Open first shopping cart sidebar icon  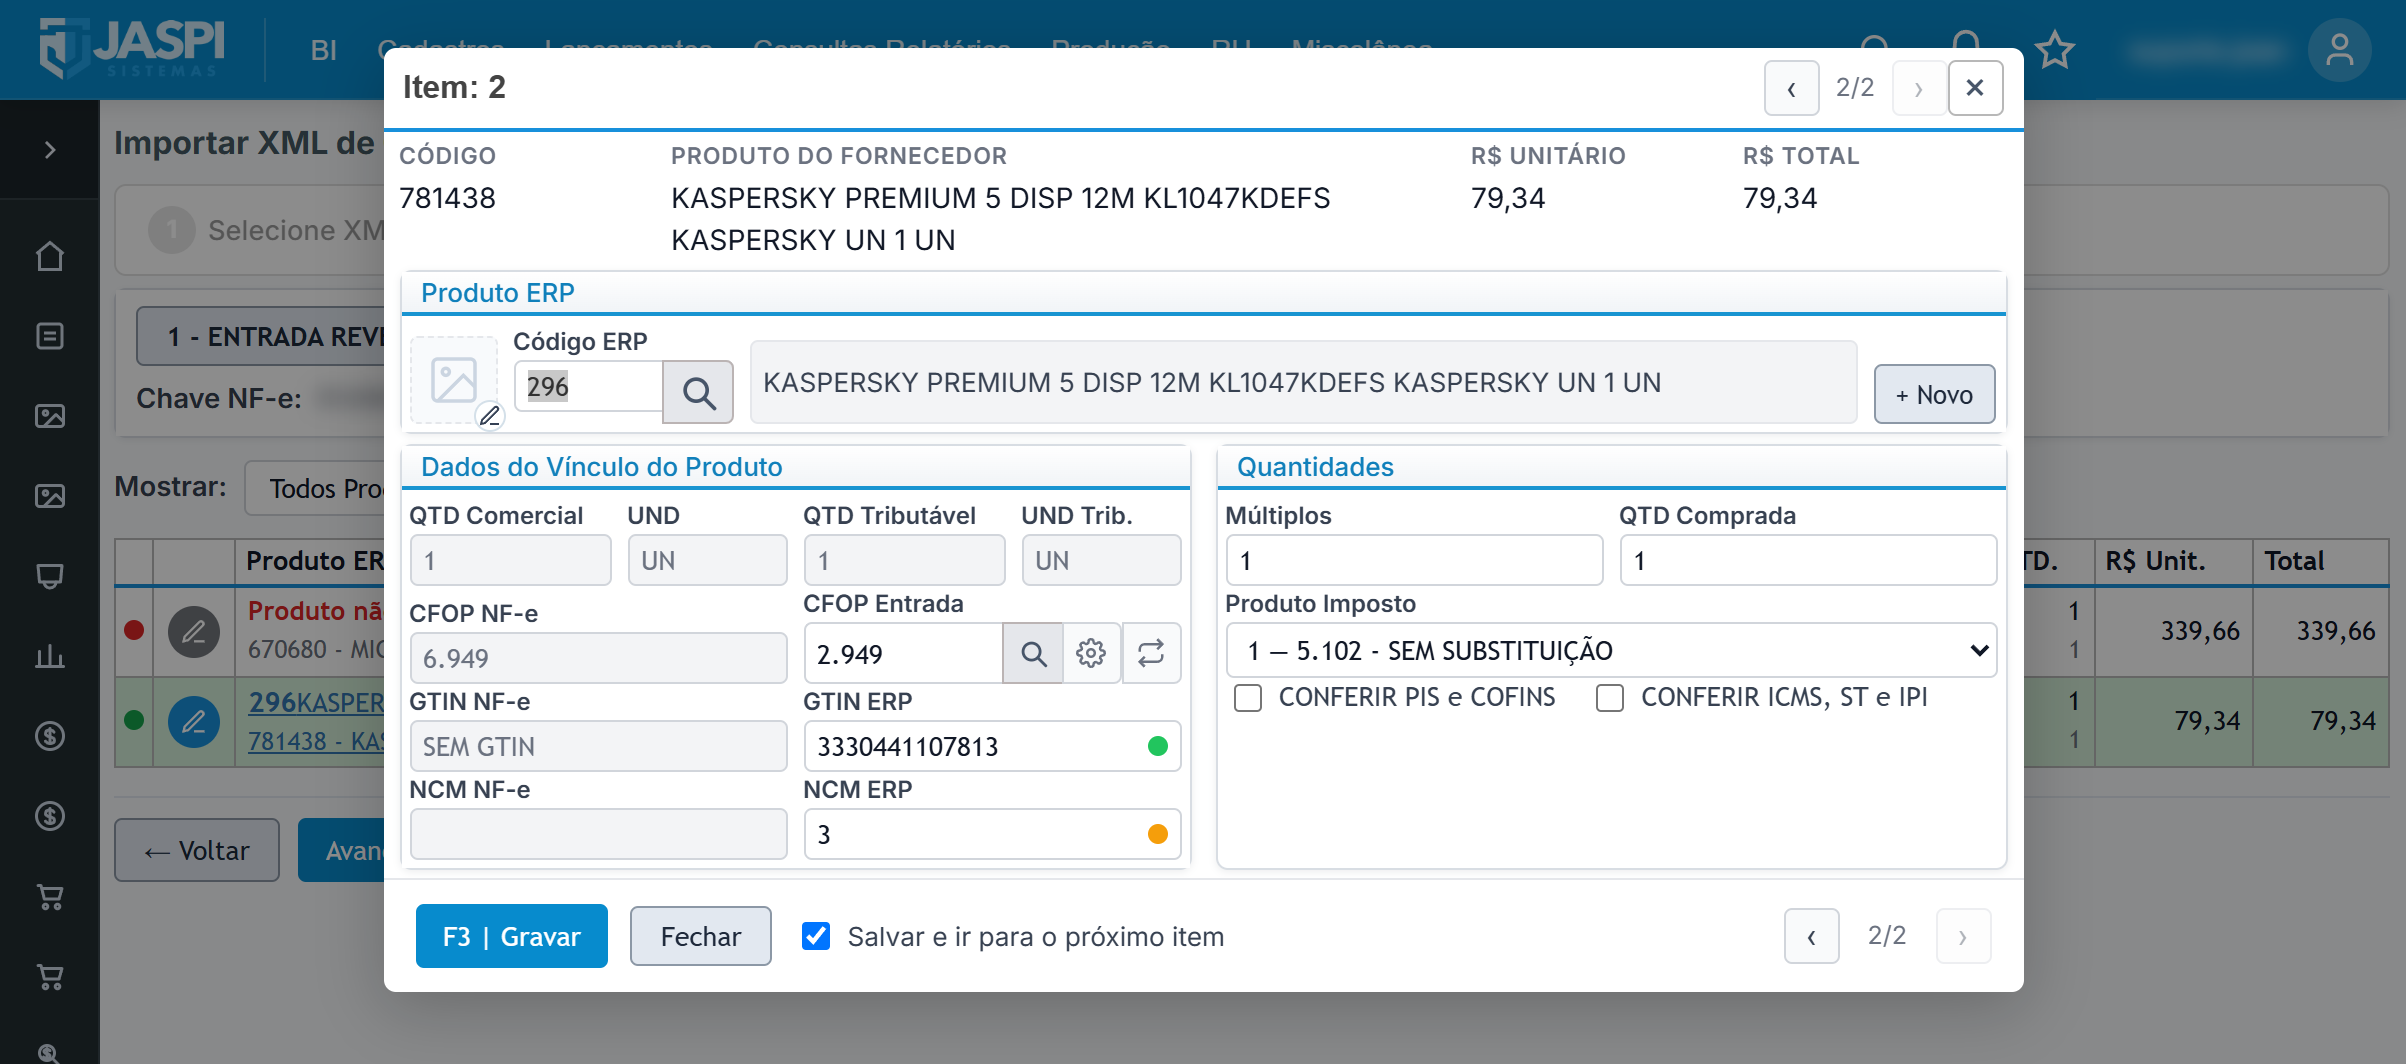[50, 897]
